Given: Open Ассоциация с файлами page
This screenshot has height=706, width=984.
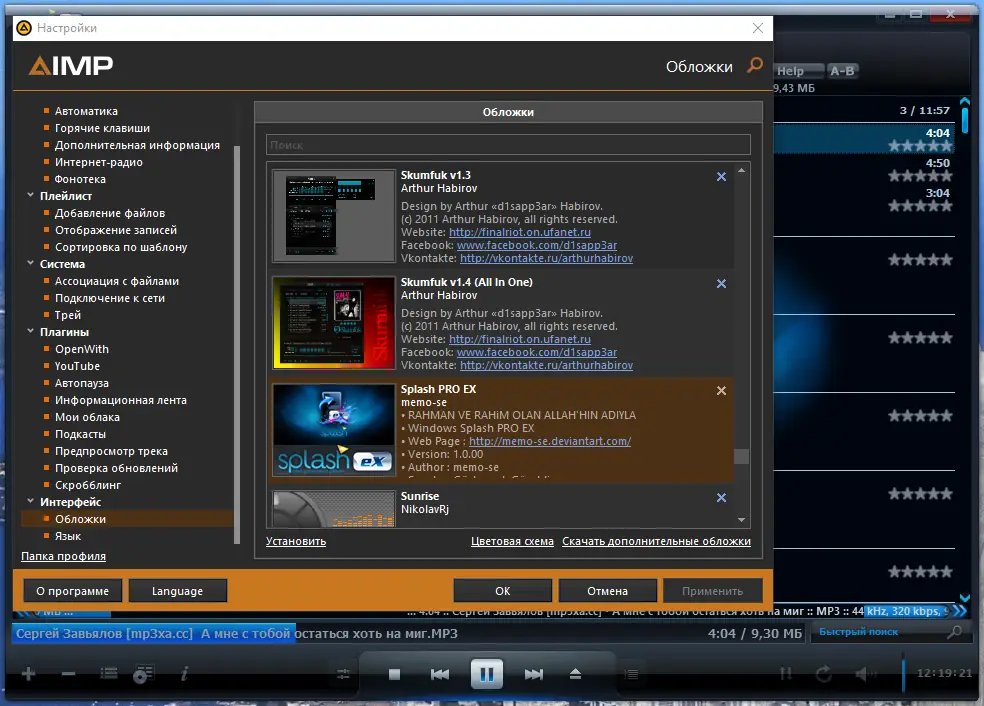Looking at the screenshot, I should point(117,281).
